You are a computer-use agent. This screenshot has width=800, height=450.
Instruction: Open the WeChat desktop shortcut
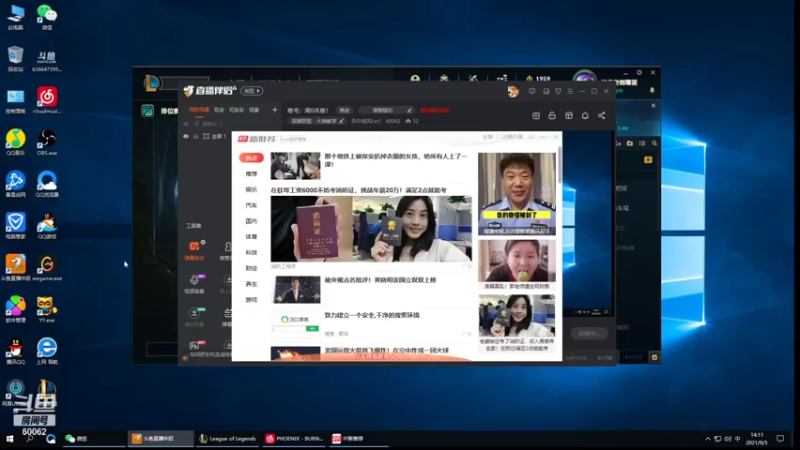click(x=47, y=16)
